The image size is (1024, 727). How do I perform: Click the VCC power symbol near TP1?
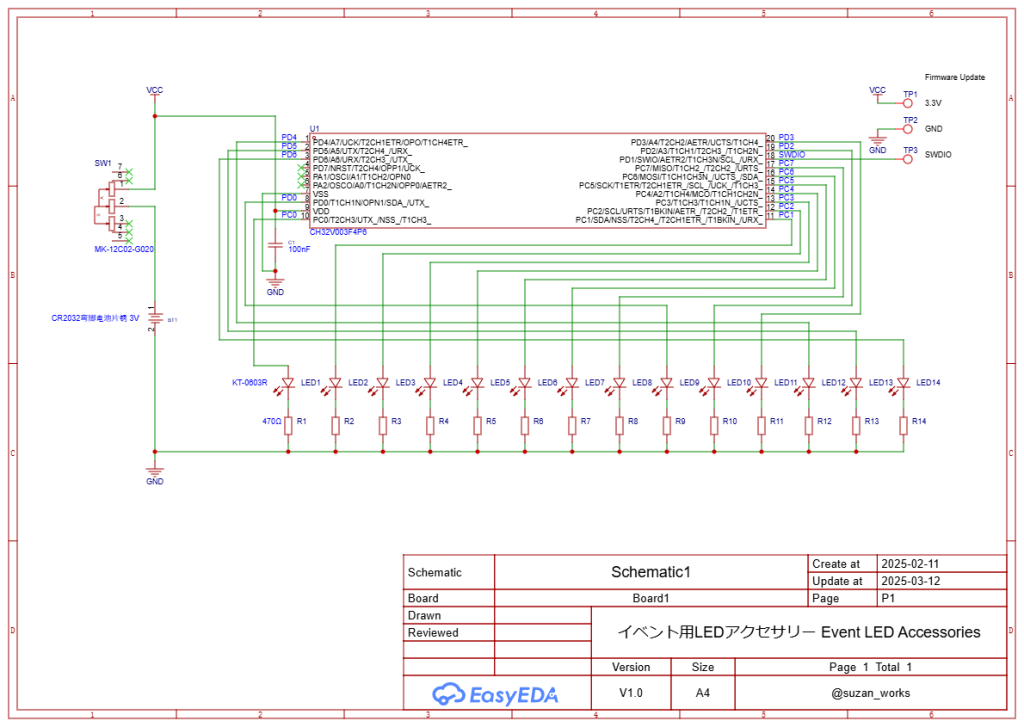click(x=877, y=93)
